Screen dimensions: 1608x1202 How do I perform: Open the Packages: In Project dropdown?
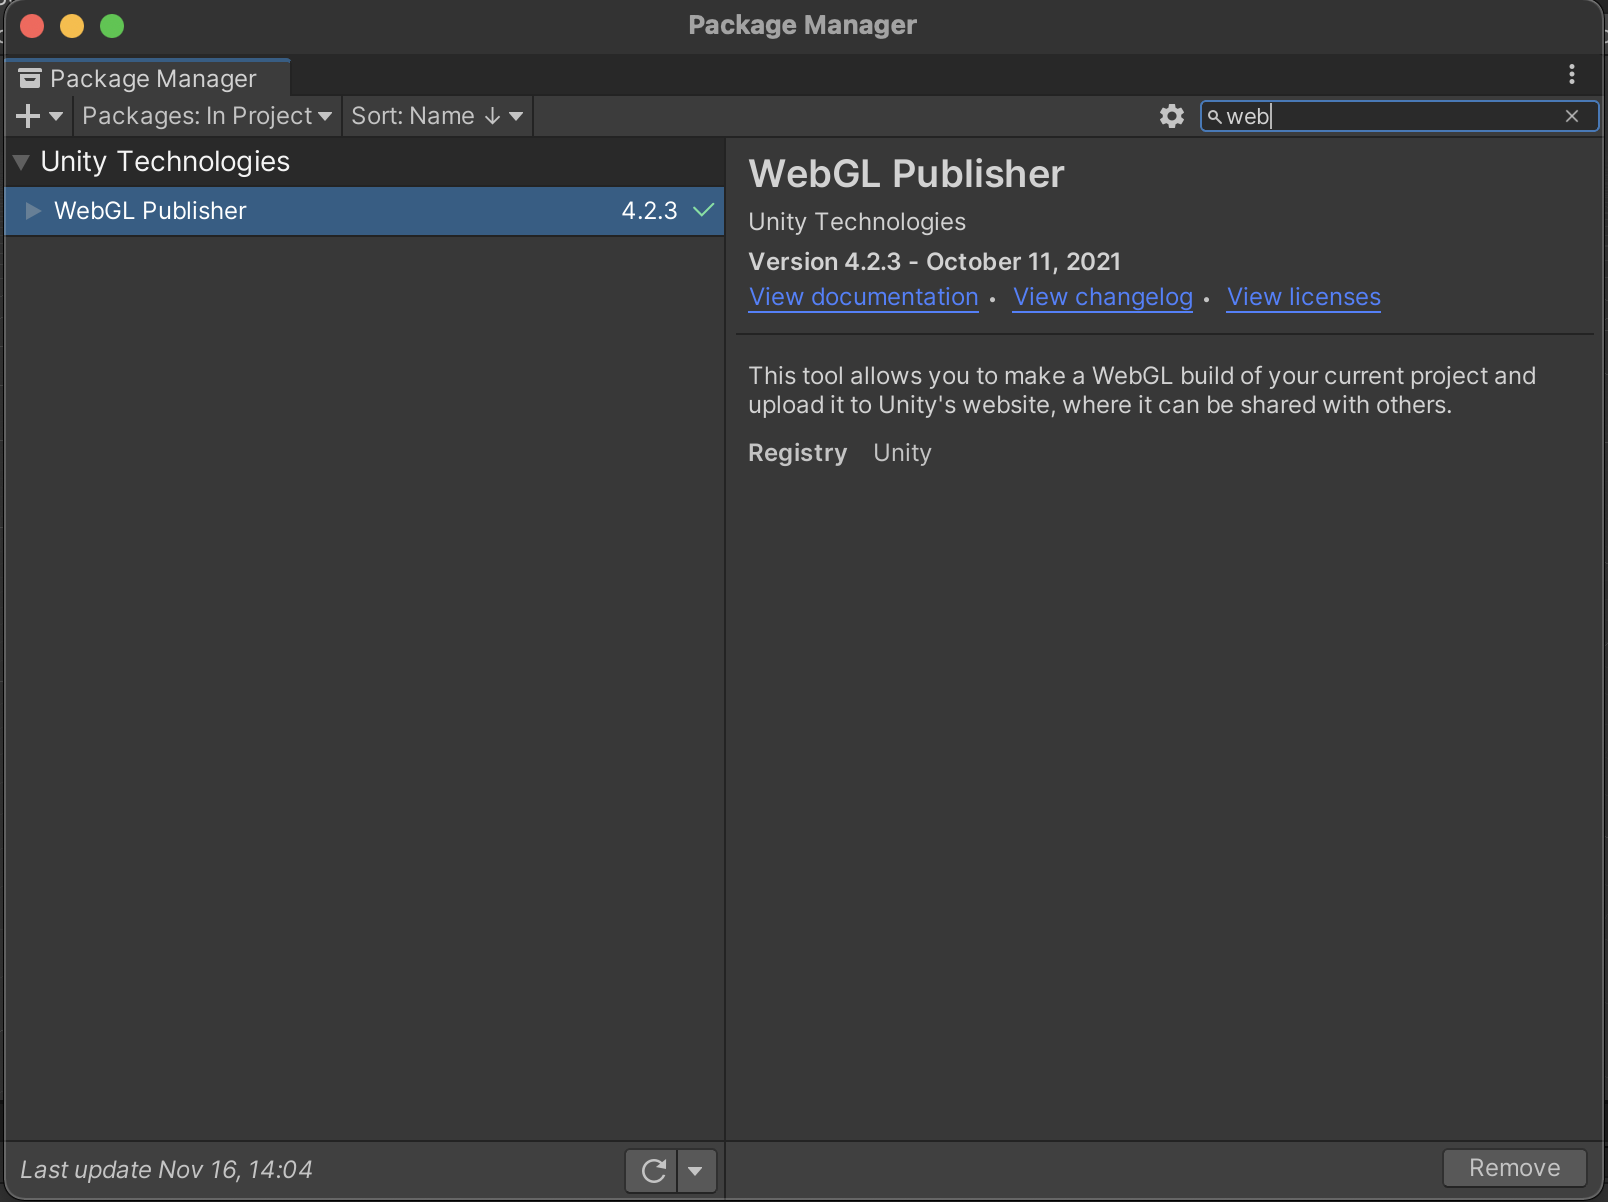pyautogui.click(x=206, y=116)
